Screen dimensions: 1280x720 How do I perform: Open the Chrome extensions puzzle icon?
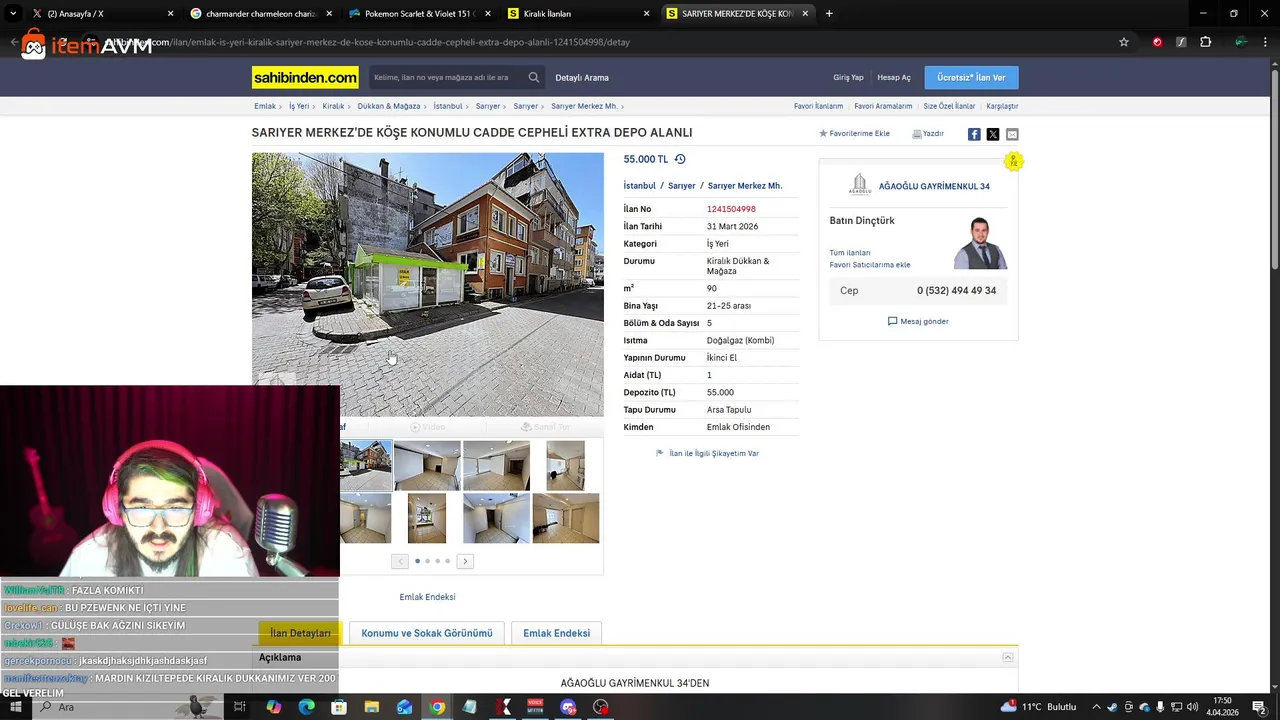tap(1206, 42)
